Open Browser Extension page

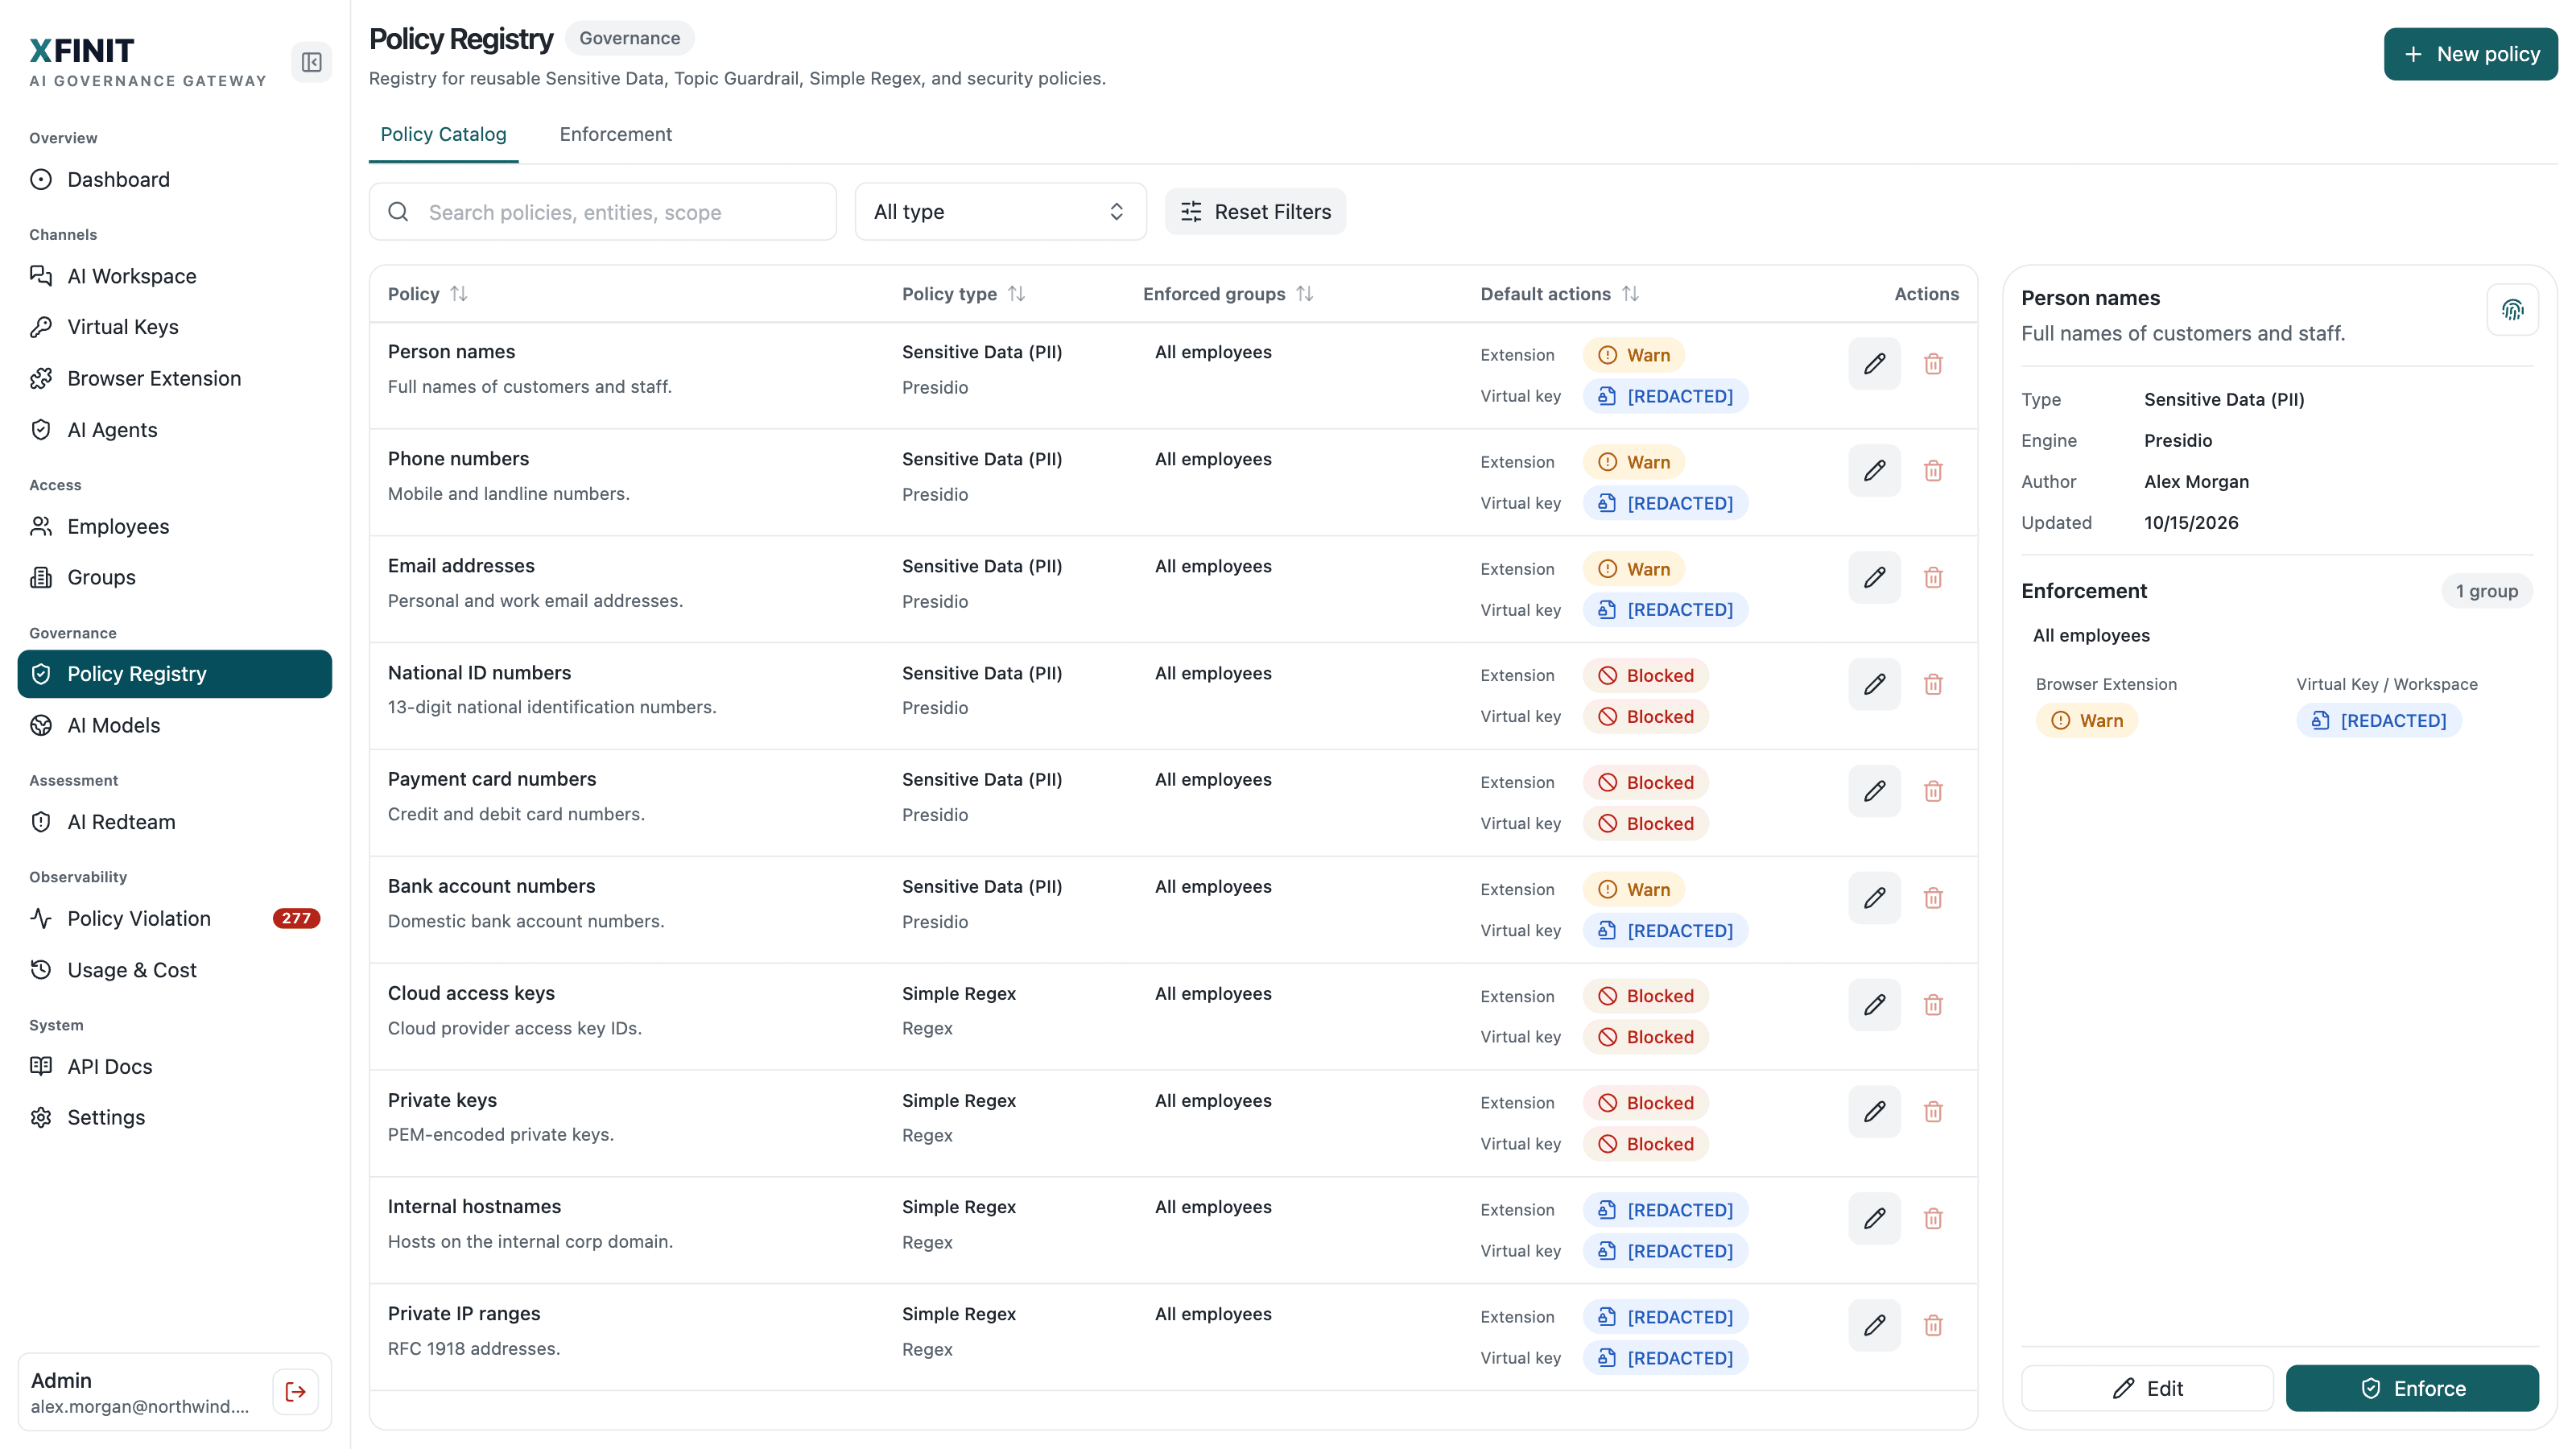[175, 379]
